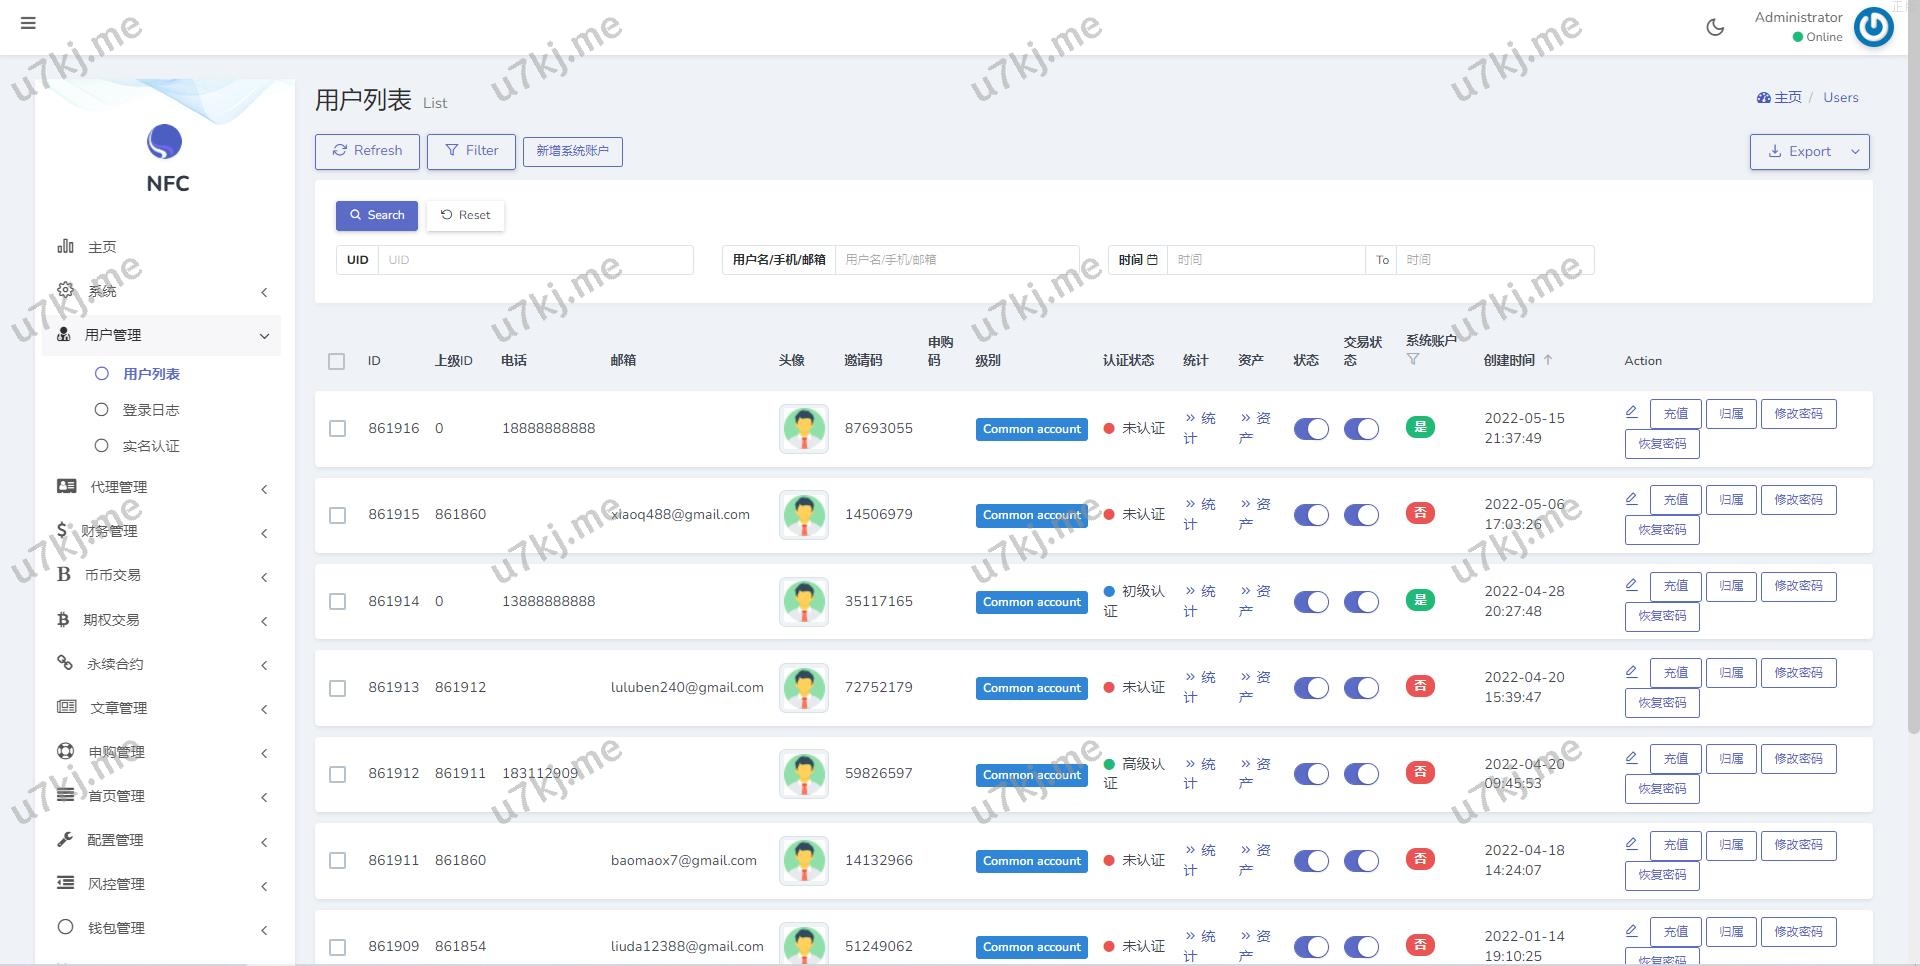Click into the UID search field
Screen dimensions: 1920x966
pyautogui.click(x=535, y=260)
